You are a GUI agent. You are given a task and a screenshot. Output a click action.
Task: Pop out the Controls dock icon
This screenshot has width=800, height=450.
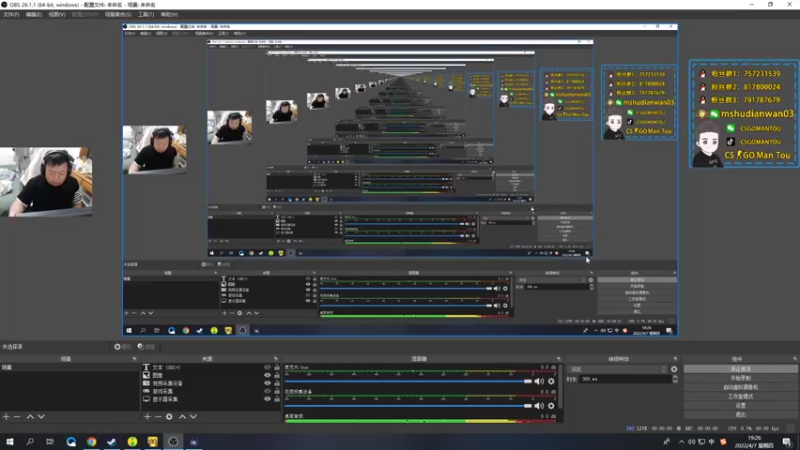point(794,359)
